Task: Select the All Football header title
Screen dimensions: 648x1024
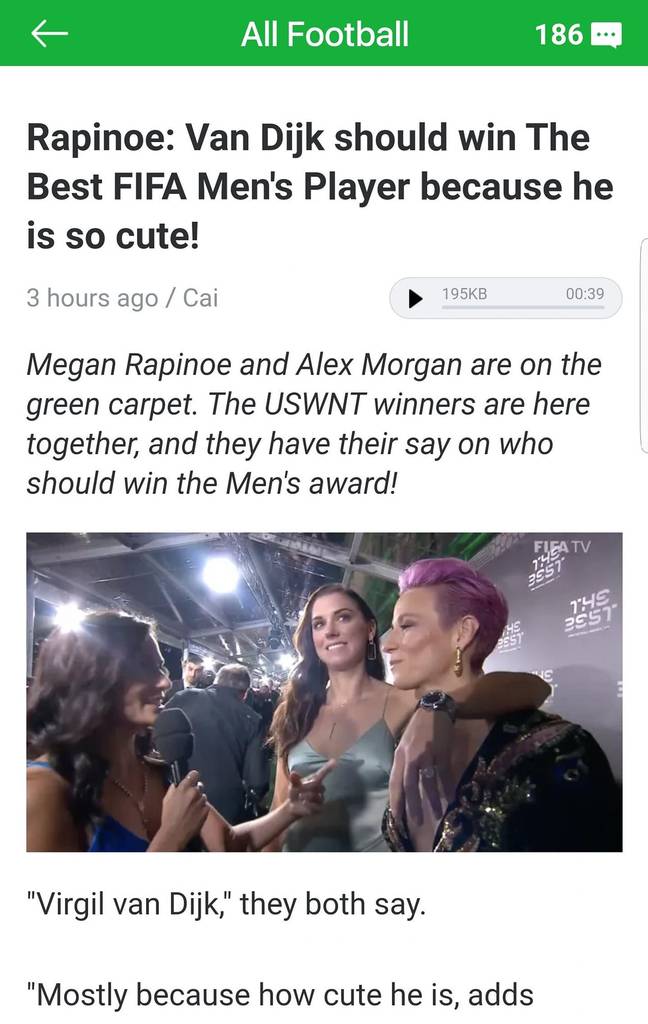Action: pos(325,34)
